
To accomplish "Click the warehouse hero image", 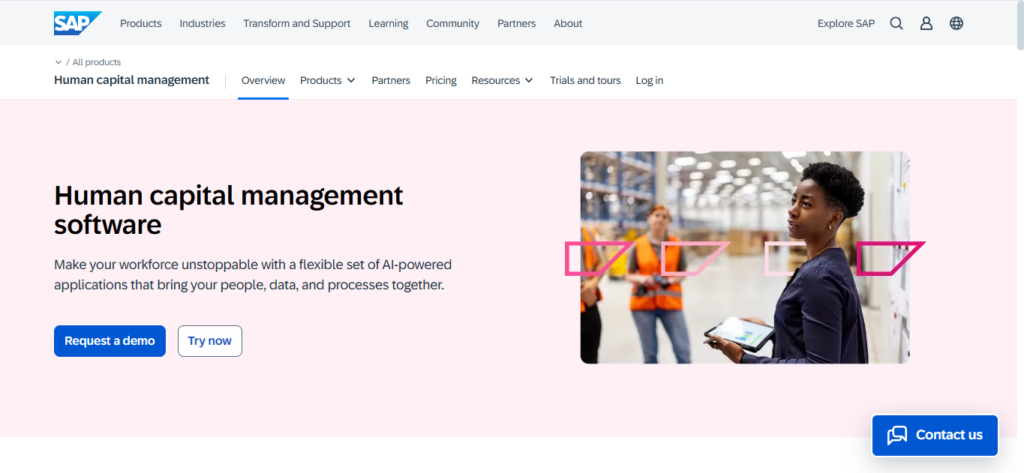I will tap(744, 257).
